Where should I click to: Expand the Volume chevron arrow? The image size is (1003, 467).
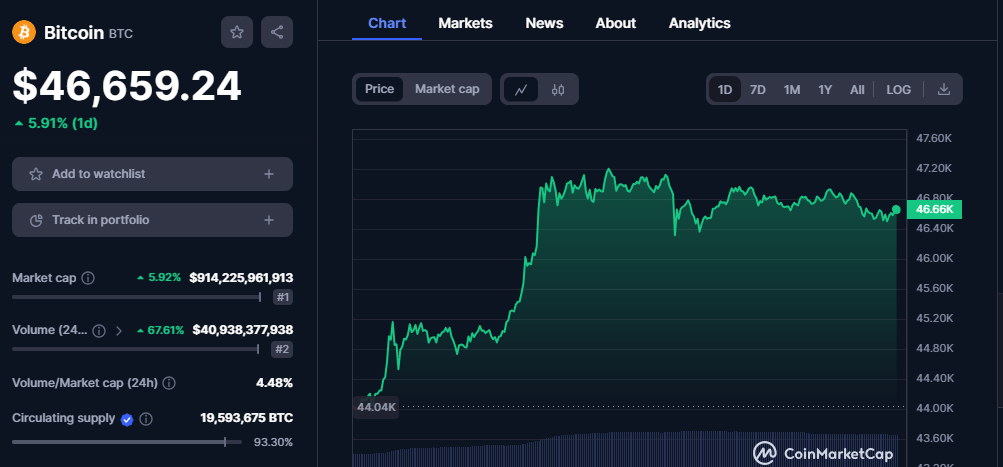click(118, 331)
